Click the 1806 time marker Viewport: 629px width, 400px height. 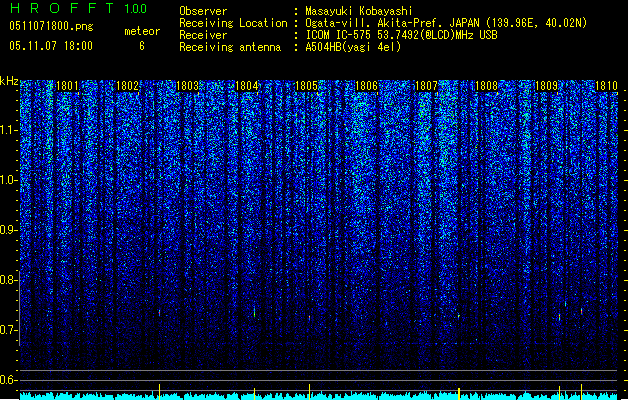tap(366, 86)
